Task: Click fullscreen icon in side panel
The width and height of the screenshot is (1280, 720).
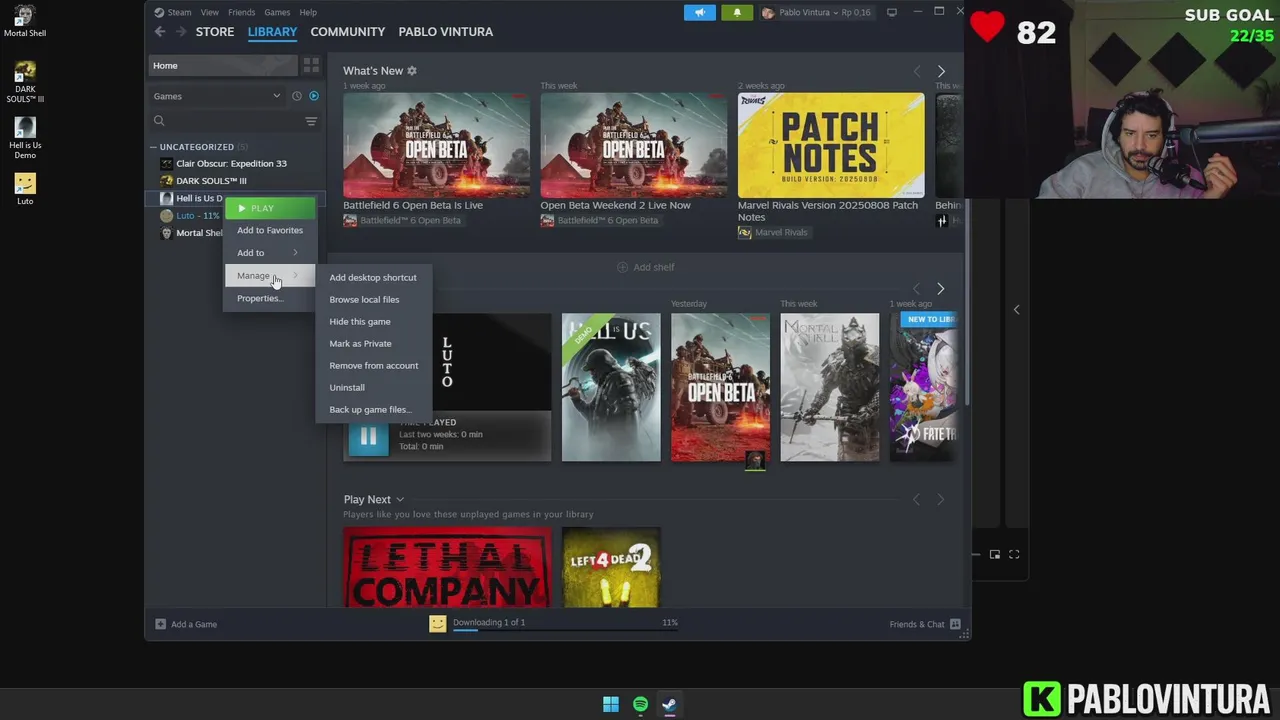Action: tap(1014, 554)
